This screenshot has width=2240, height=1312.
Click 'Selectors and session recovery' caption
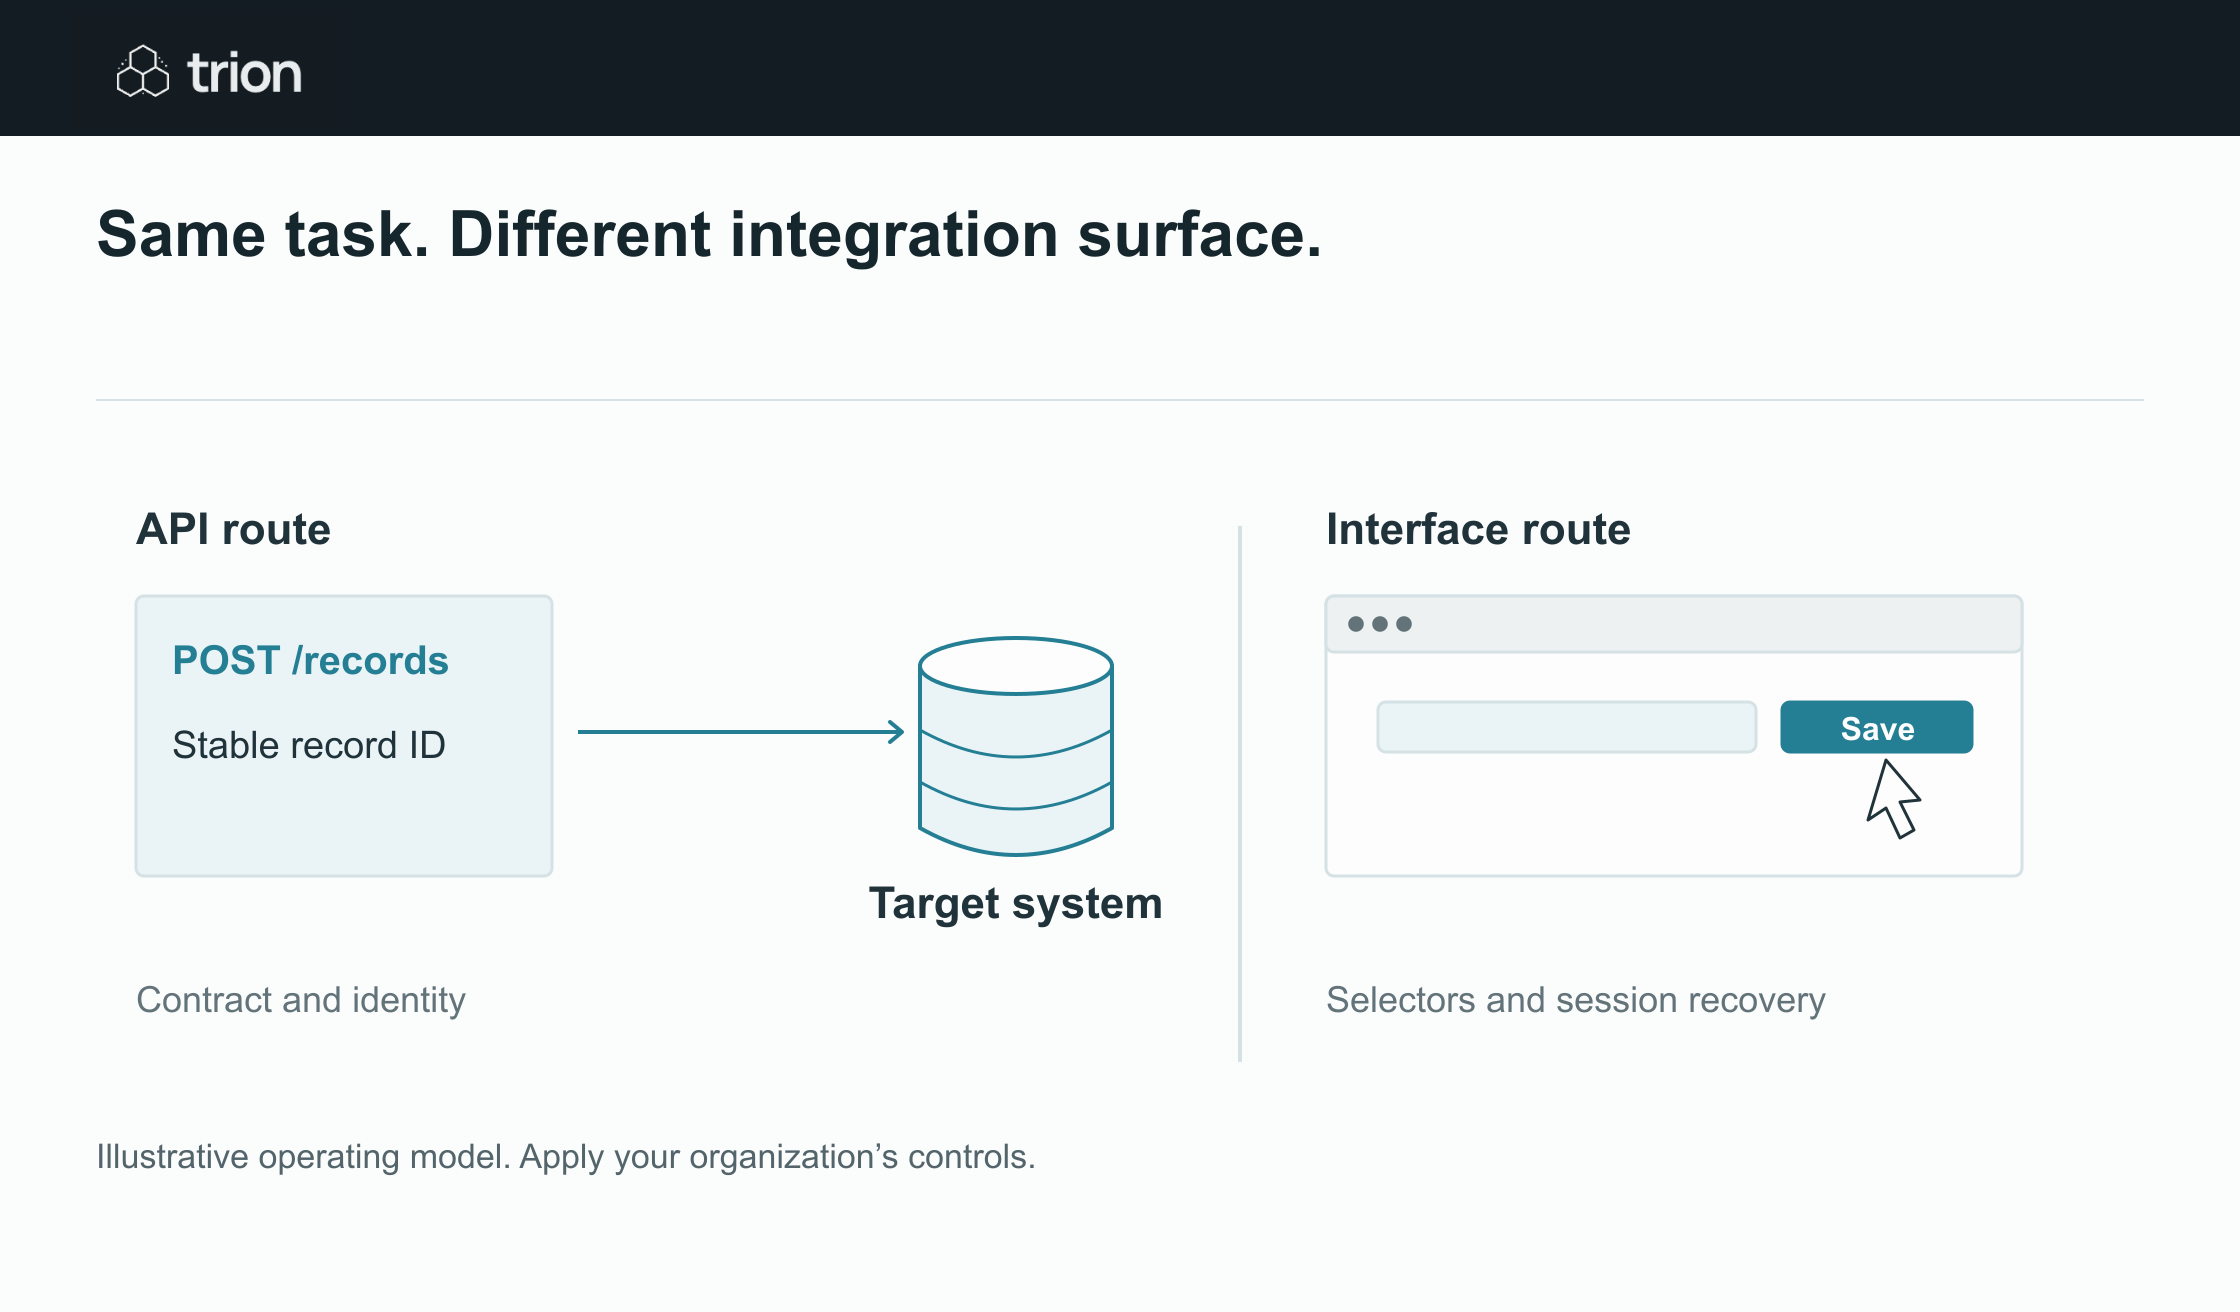click(1576, 1000)
